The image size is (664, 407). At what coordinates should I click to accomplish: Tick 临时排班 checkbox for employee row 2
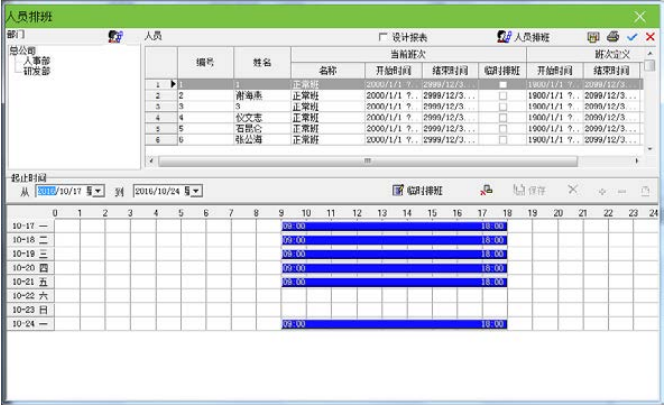[502, 95]
